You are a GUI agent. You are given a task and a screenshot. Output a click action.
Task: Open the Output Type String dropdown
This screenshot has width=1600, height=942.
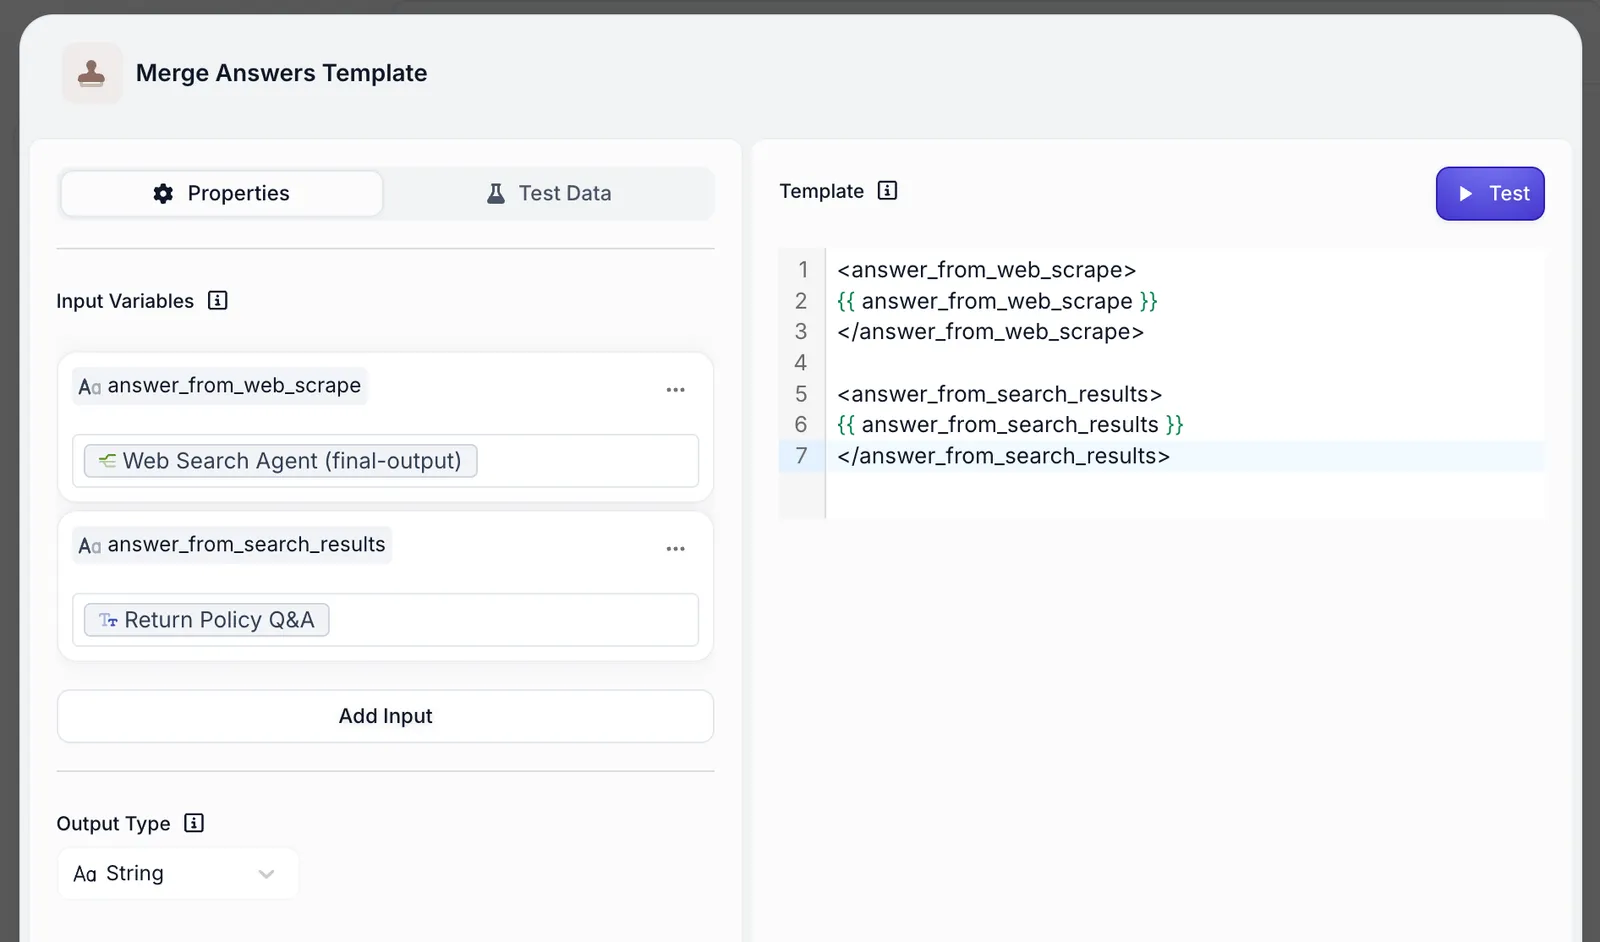178,873
